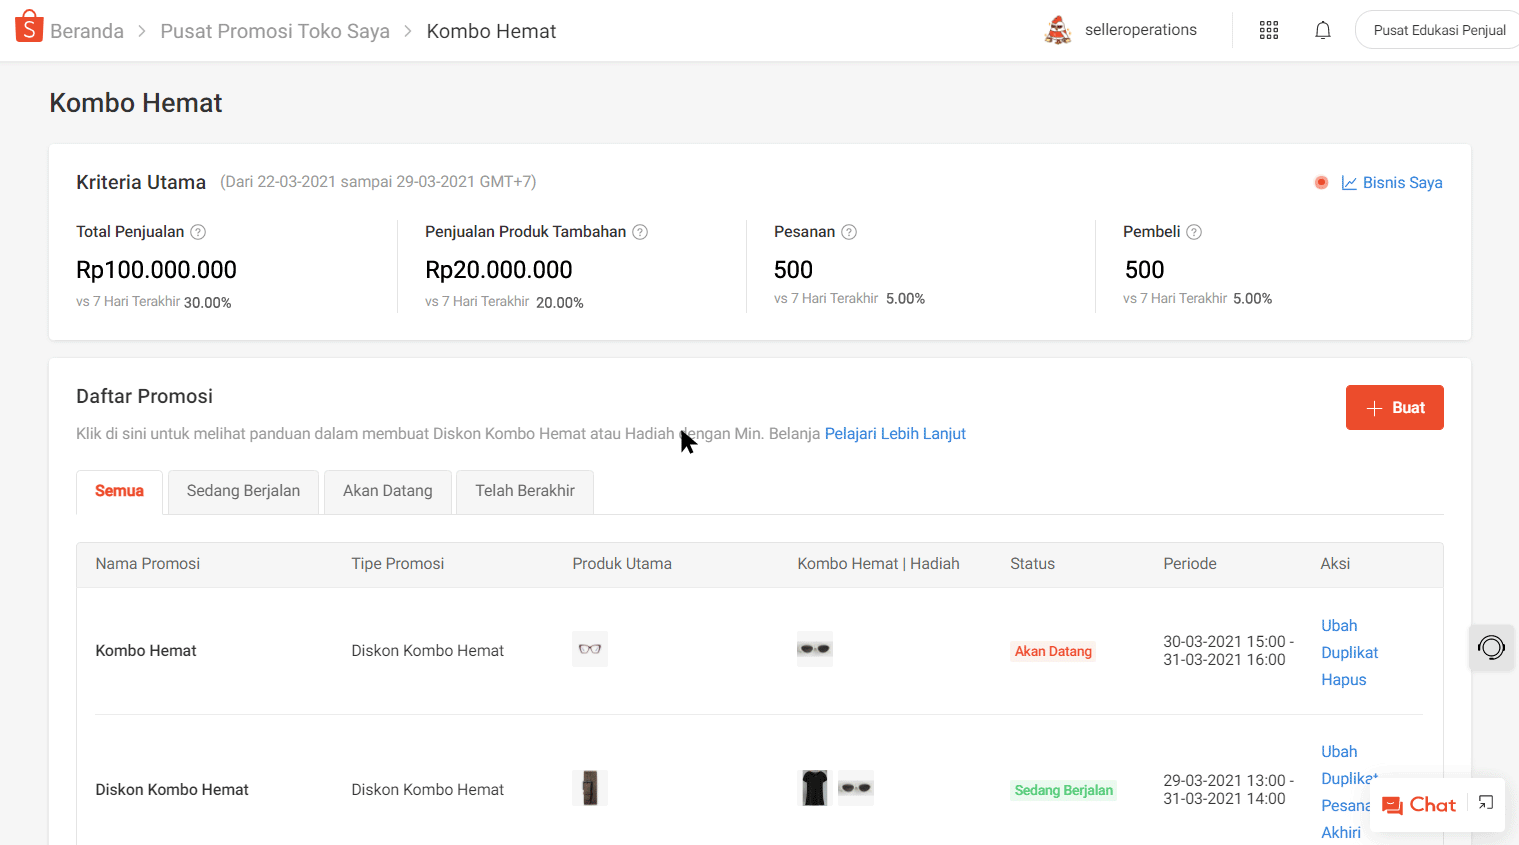Screen dimensions: 1519x845
Task: Click Hapus for the Kombo Hemat promotion
Action: (x=1343, y=680)
